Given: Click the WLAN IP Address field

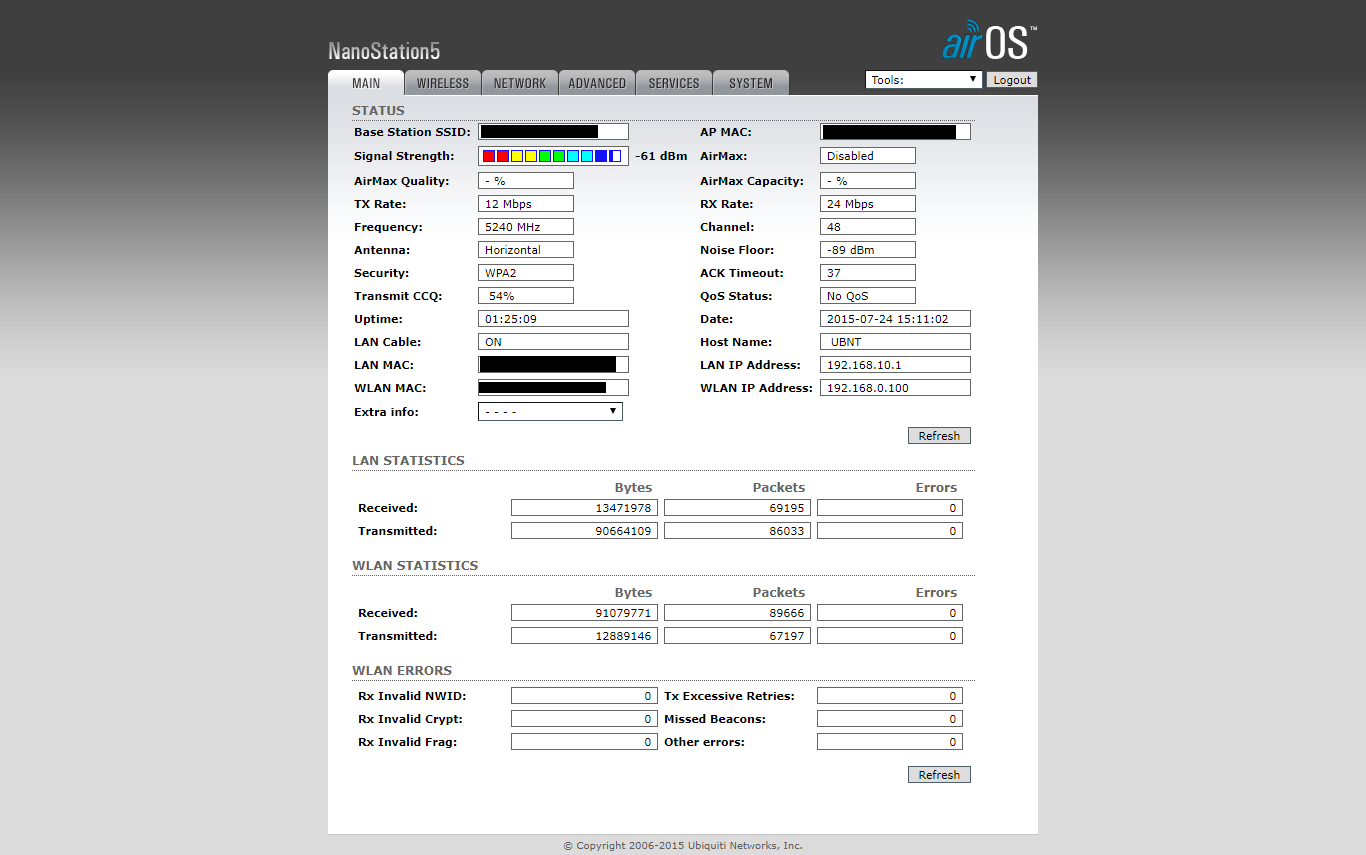Looking at the screenshot, I should (895, 388).
